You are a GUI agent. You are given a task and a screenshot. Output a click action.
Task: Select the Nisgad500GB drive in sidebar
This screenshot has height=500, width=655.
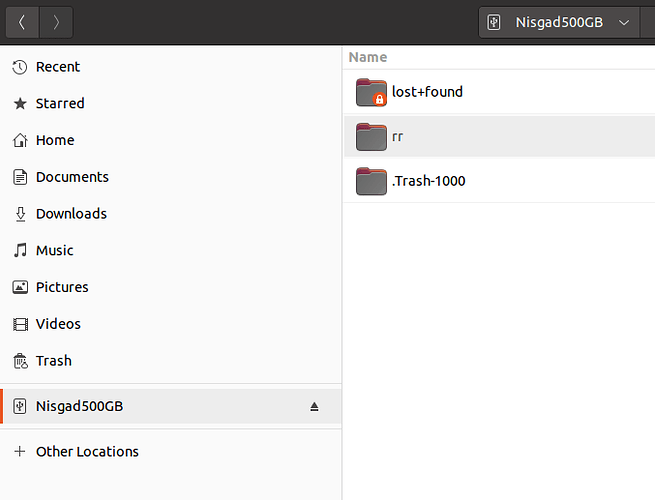(x=171, y=406)
